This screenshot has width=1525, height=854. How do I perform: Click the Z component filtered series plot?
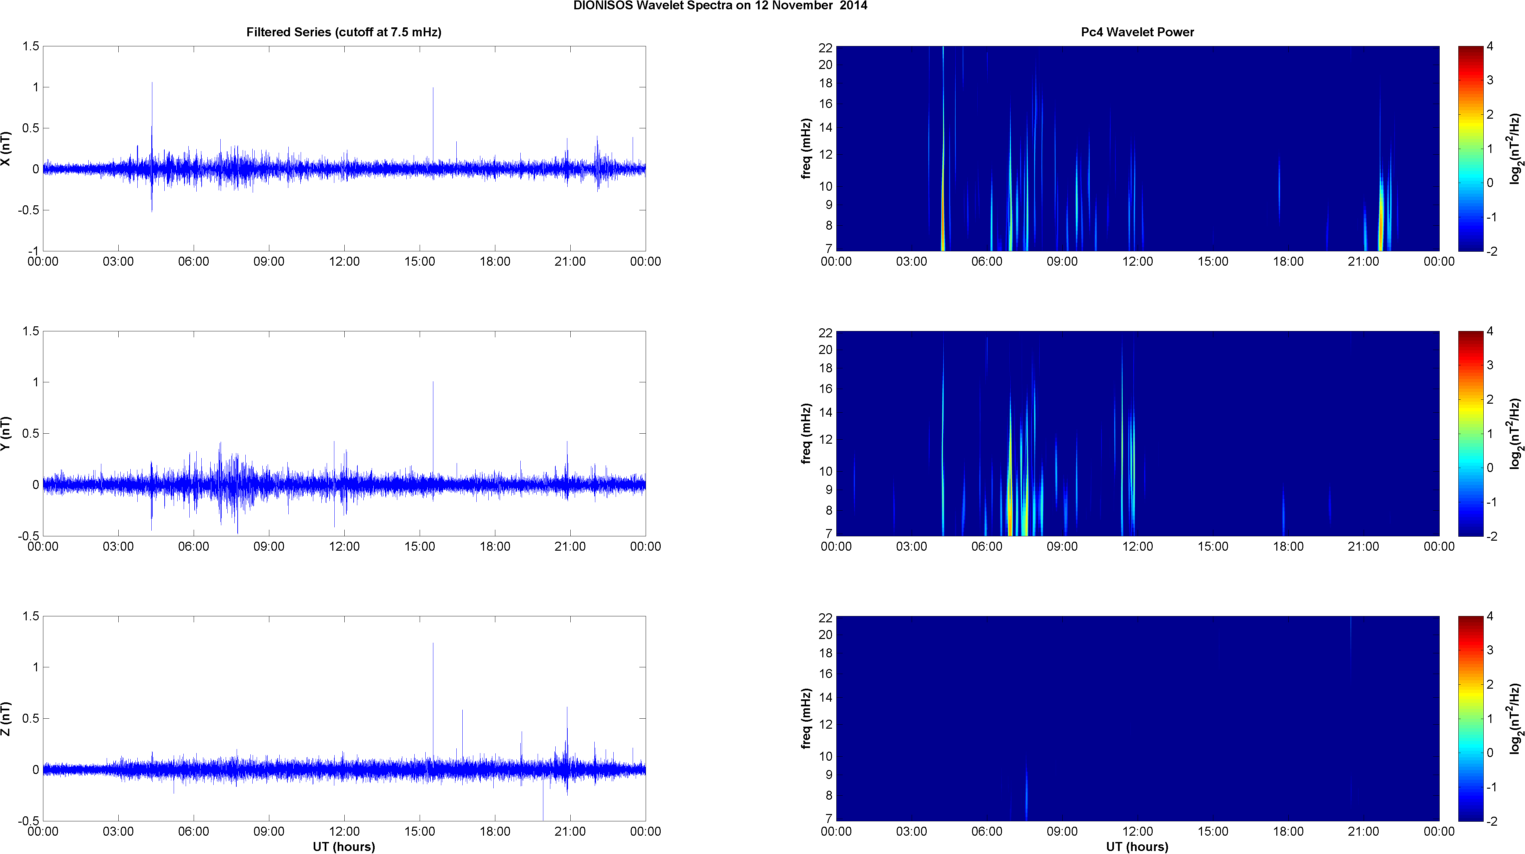pyautogui.click(x=344, y=719)
